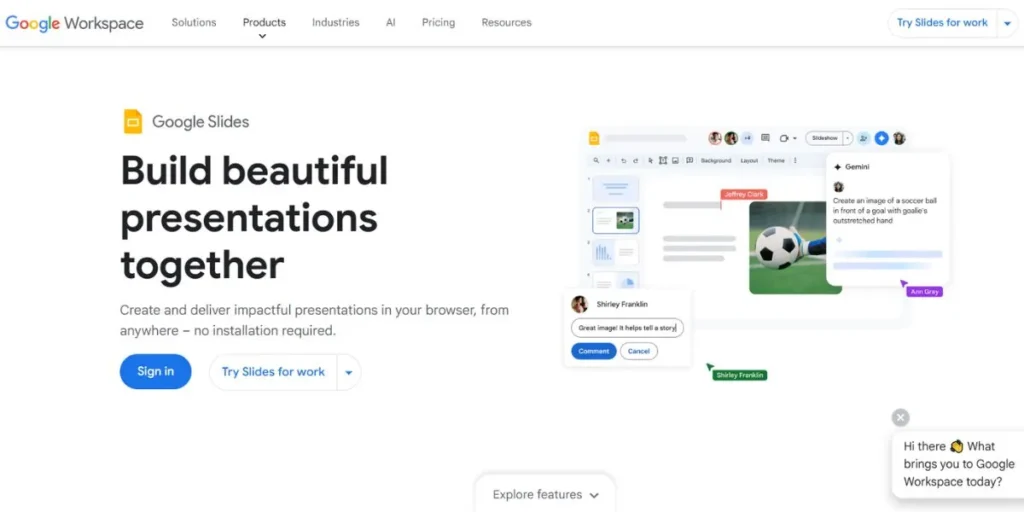This screenshot has width=1024, height=512.
Task: Click the Hi there chat prompt bubble
Action: [957, 464]
